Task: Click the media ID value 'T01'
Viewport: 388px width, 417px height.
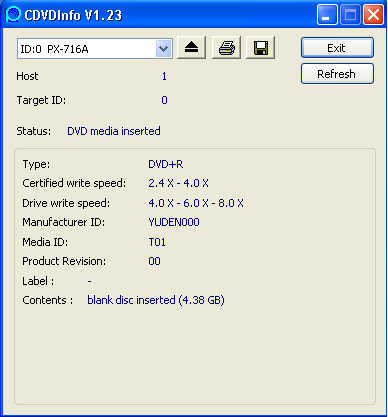Action: coord(157,242)
